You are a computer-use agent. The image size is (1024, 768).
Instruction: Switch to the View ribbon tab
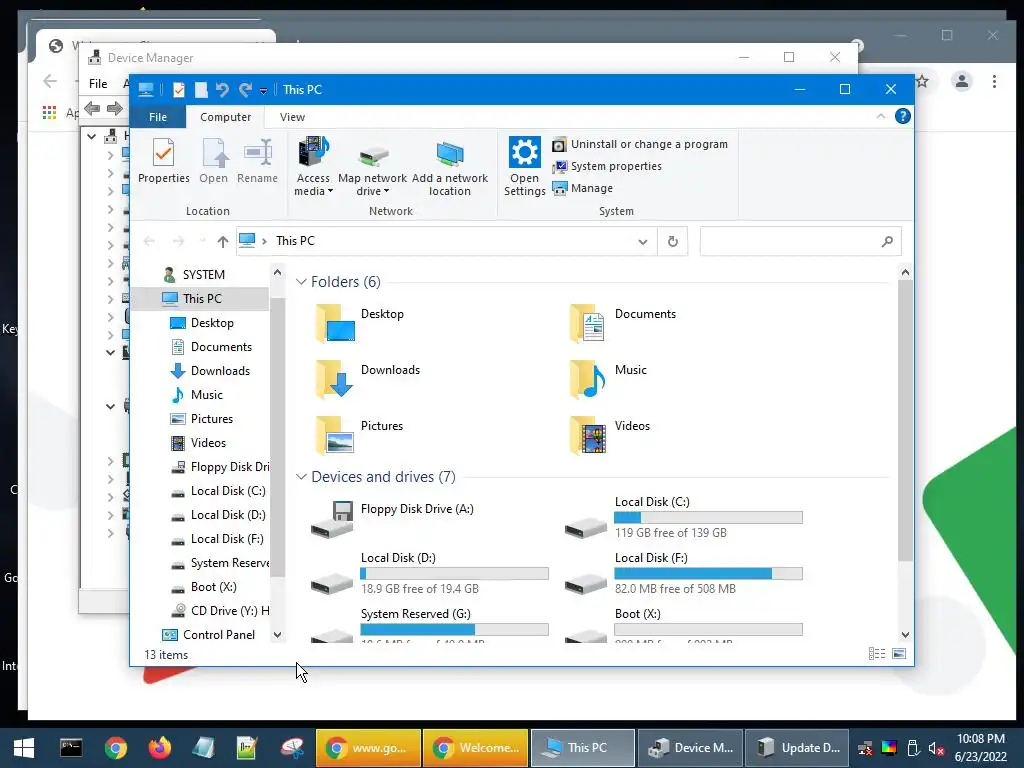[292, 117]
